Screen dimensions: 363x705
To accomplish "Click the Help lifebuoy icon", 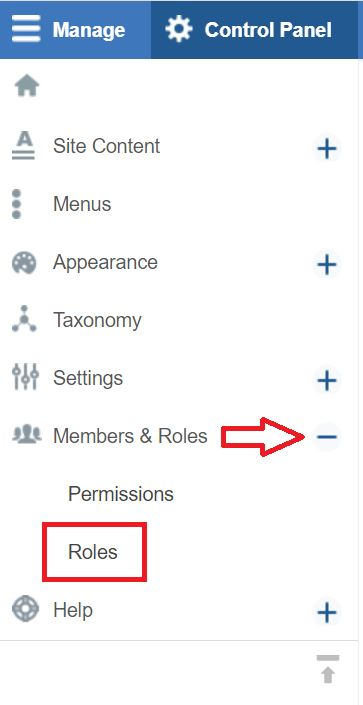I will pos(24,609).
